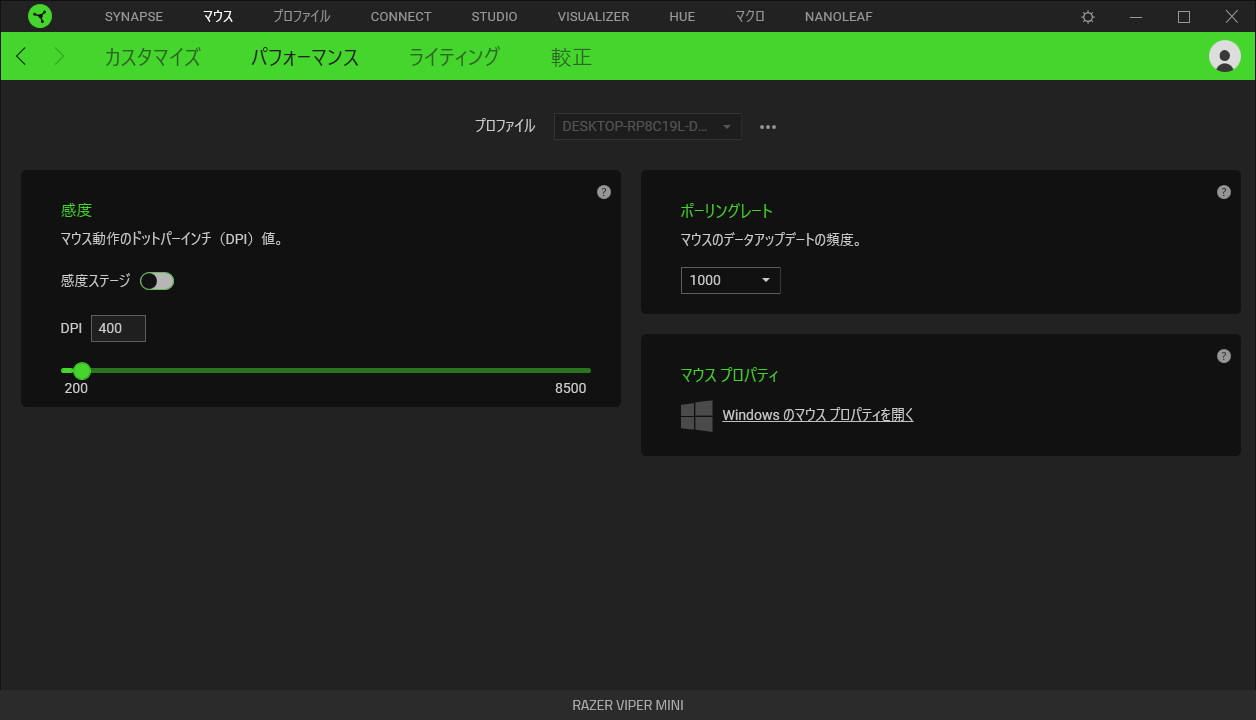Select the パフォーマンス subtab
1256x720 pixels.
click(x=305, y=57)
